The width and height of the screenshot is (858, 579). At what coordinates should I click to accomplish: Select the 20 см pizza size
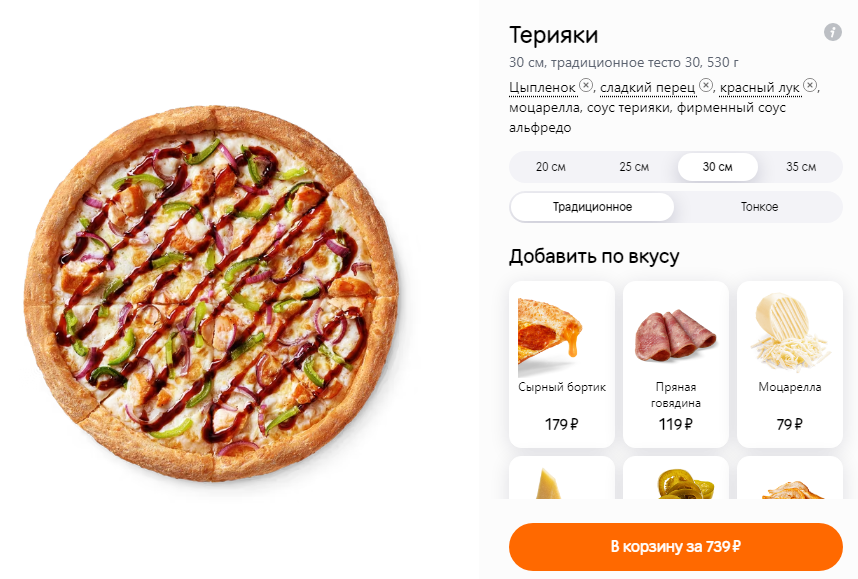551,167
